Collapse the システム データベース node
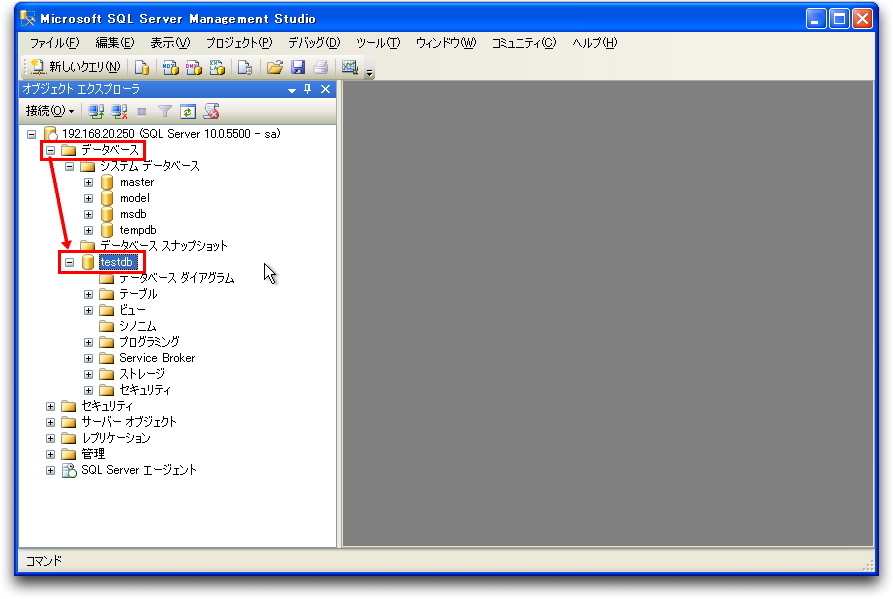The height and width of the screenshot is (599, 893). (69, 167)
